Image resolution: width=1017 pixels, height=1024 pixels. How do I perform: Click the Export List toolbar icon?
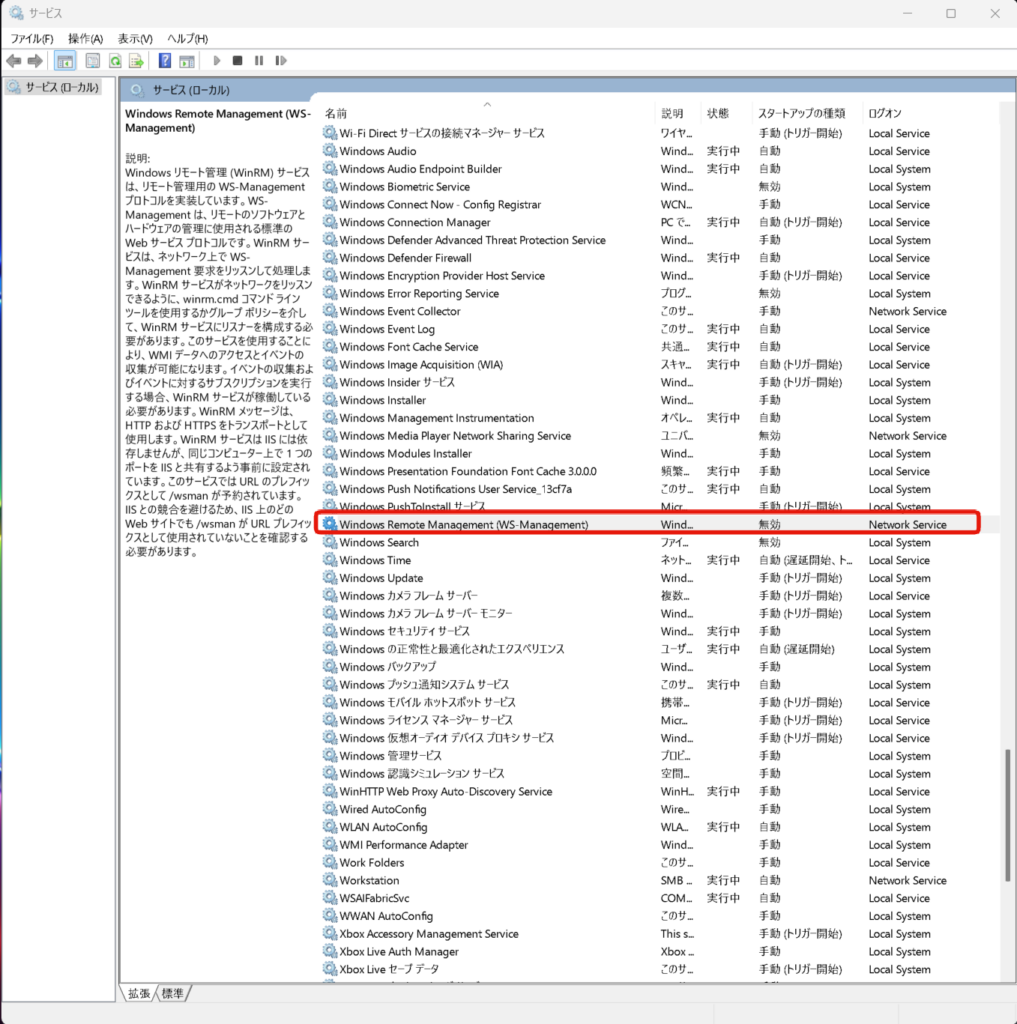(x=137, y=61)
